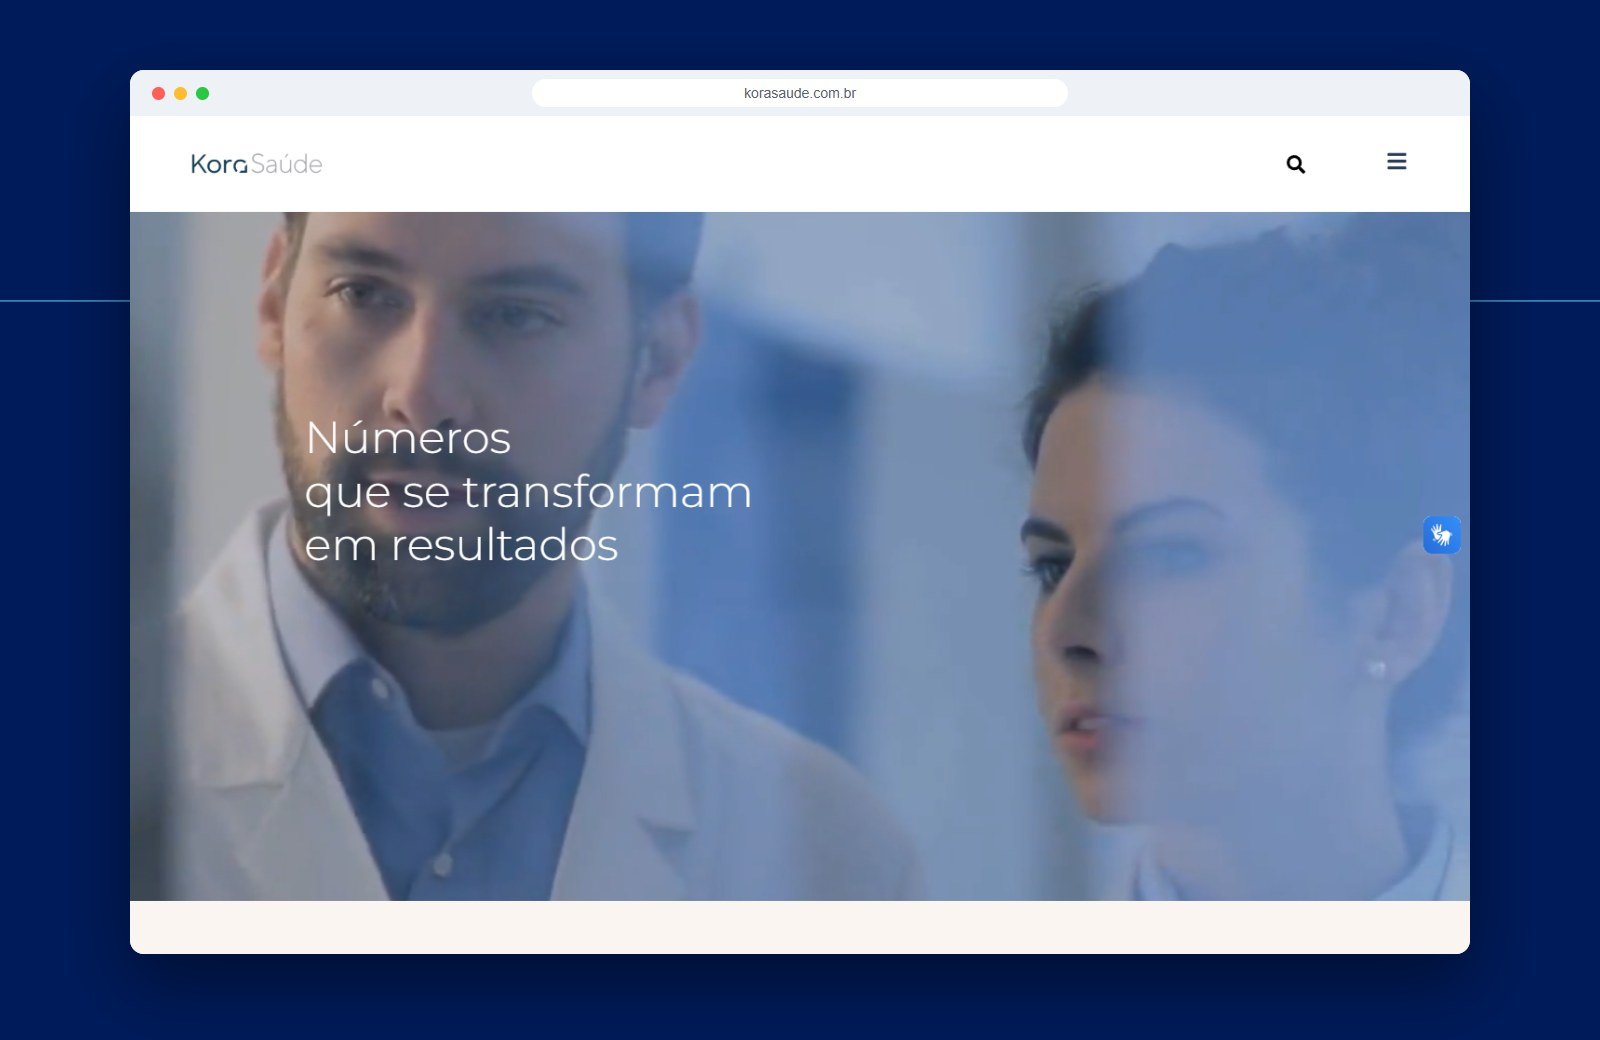Click the "Saúde" part of the logo
The height and width of the screenshot is (1040, 1600).
287,164
